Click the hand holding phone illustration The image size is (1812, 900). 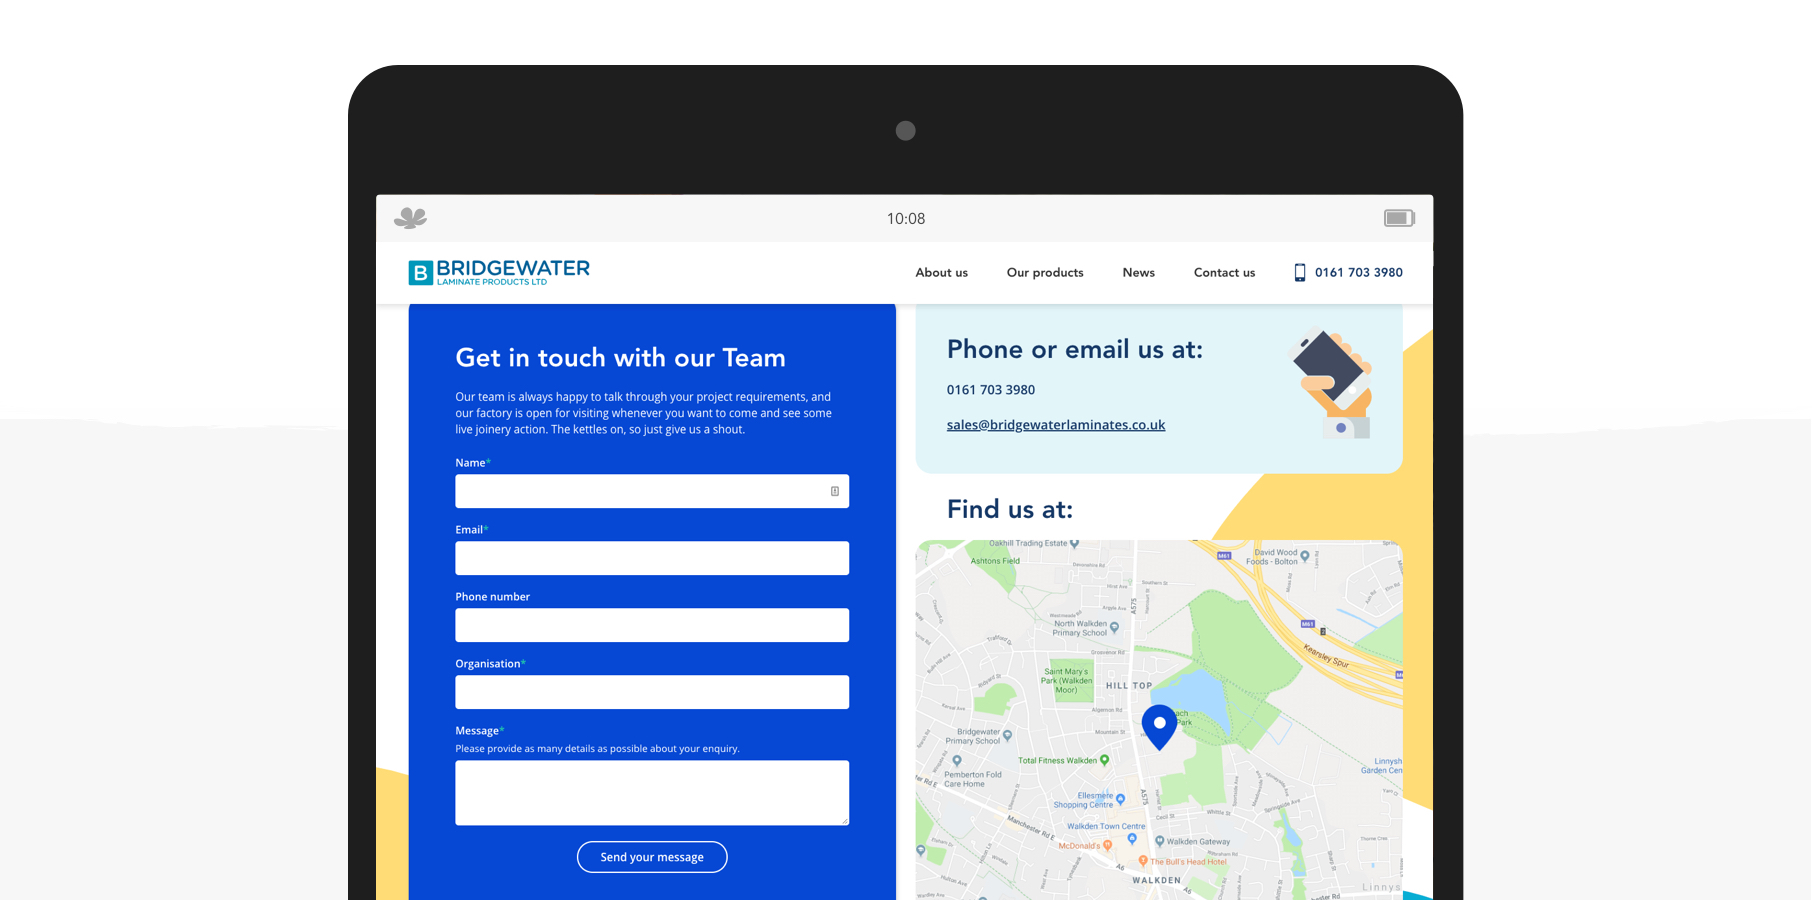click(1333, 384)
